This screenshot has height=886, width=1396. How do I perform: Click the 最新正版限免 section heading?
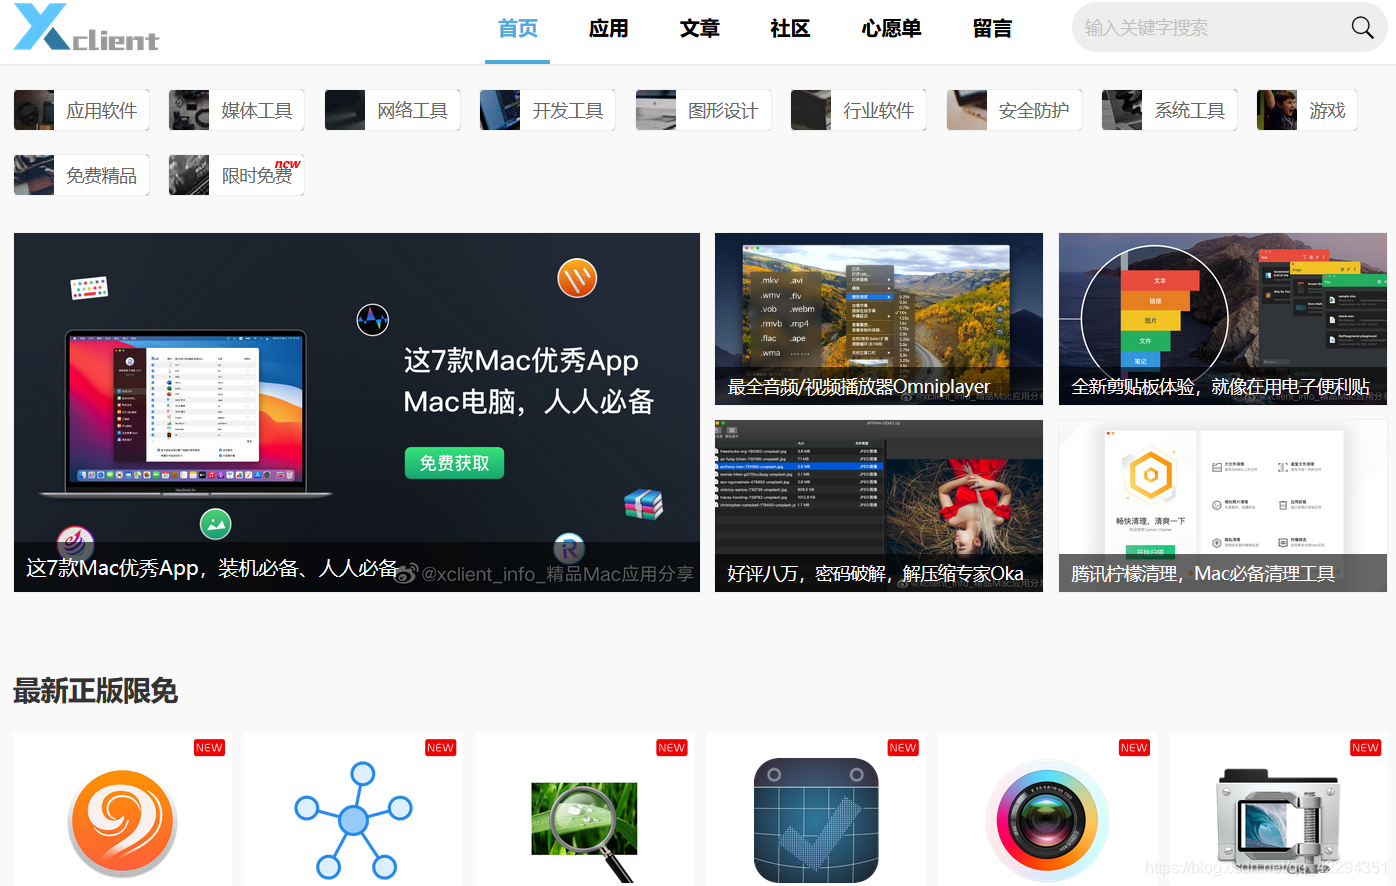pos(95,691)
